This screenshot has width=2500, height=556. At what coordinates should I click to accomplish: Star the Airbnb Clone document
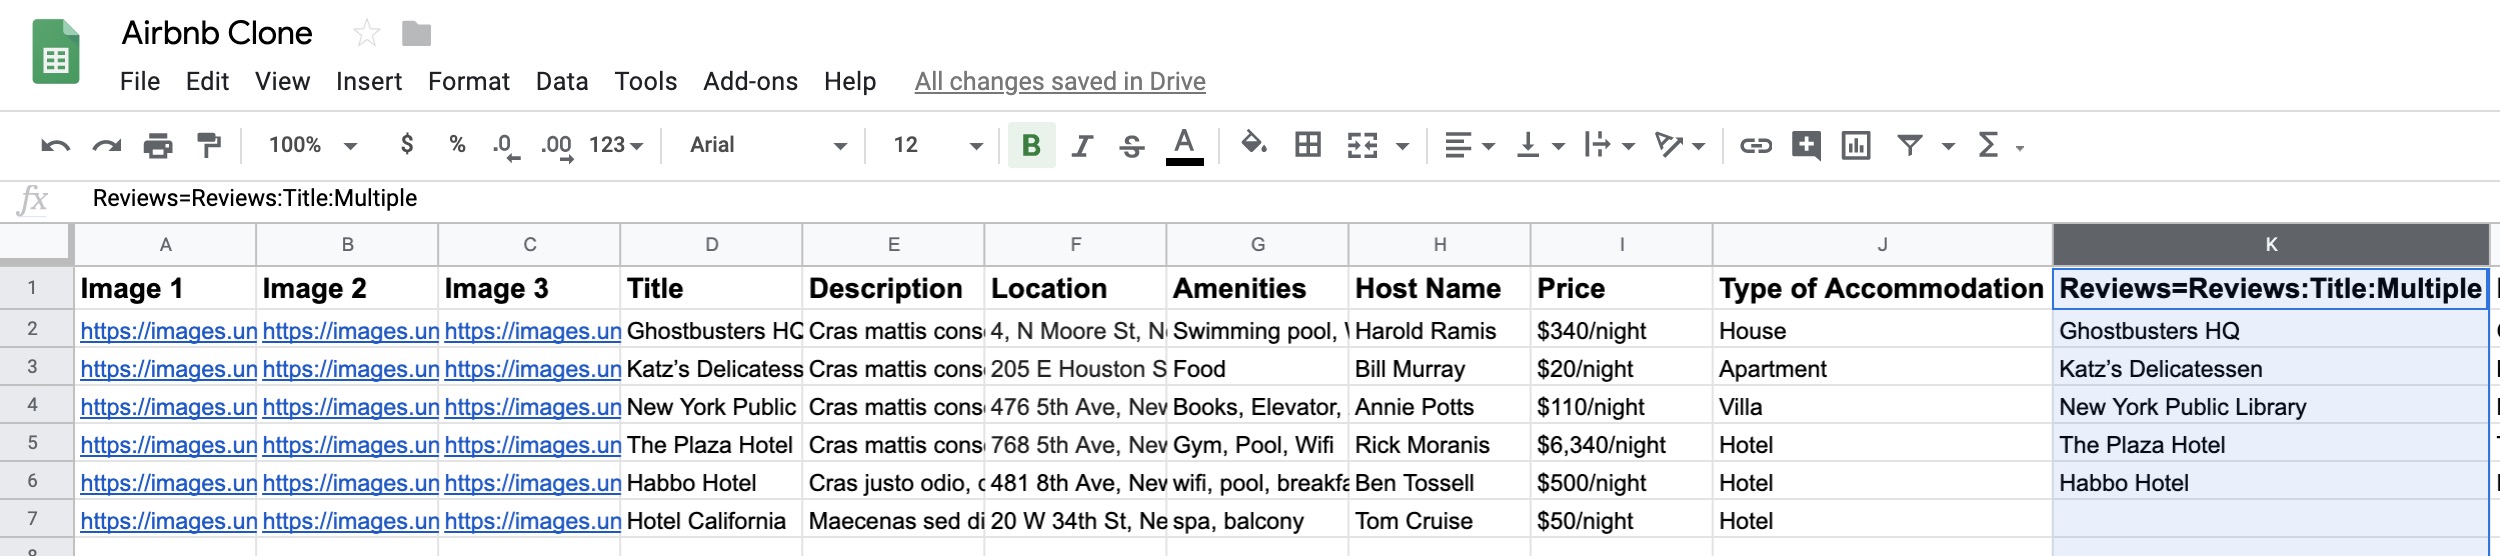[x=367, y=34]
